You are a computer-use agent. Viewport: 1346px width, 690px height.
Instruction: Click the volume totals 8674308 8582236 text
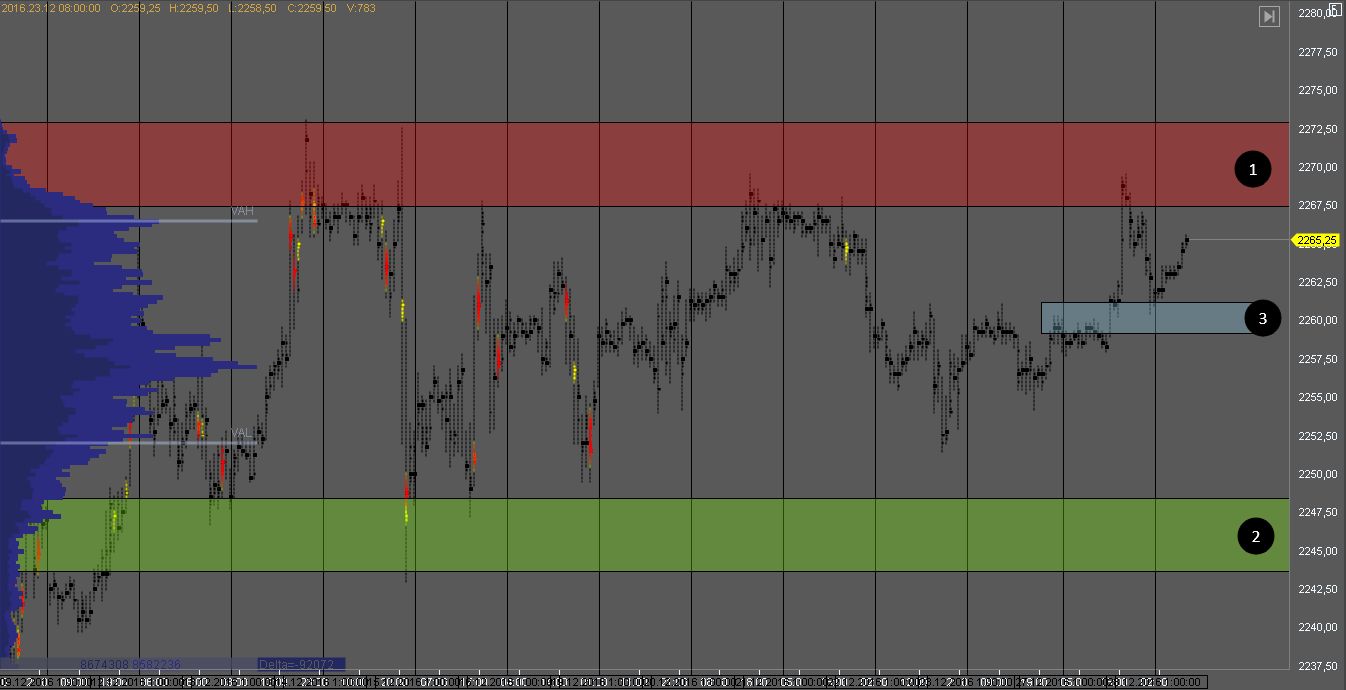tap(130, 664)
